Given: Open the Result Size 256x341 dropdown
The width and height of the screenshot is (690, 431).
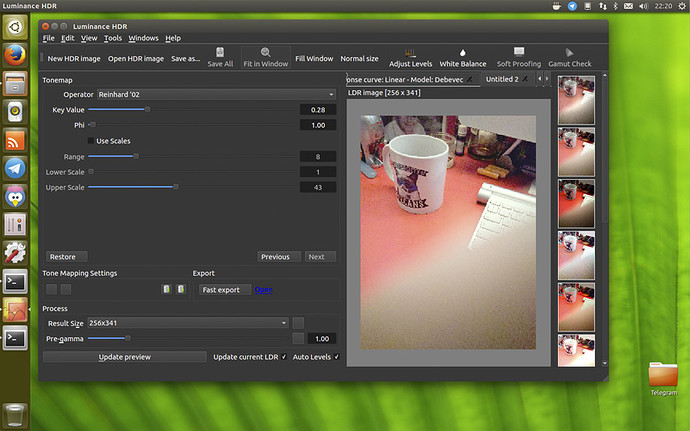Looking at the screenshot, I should point(188,323).
